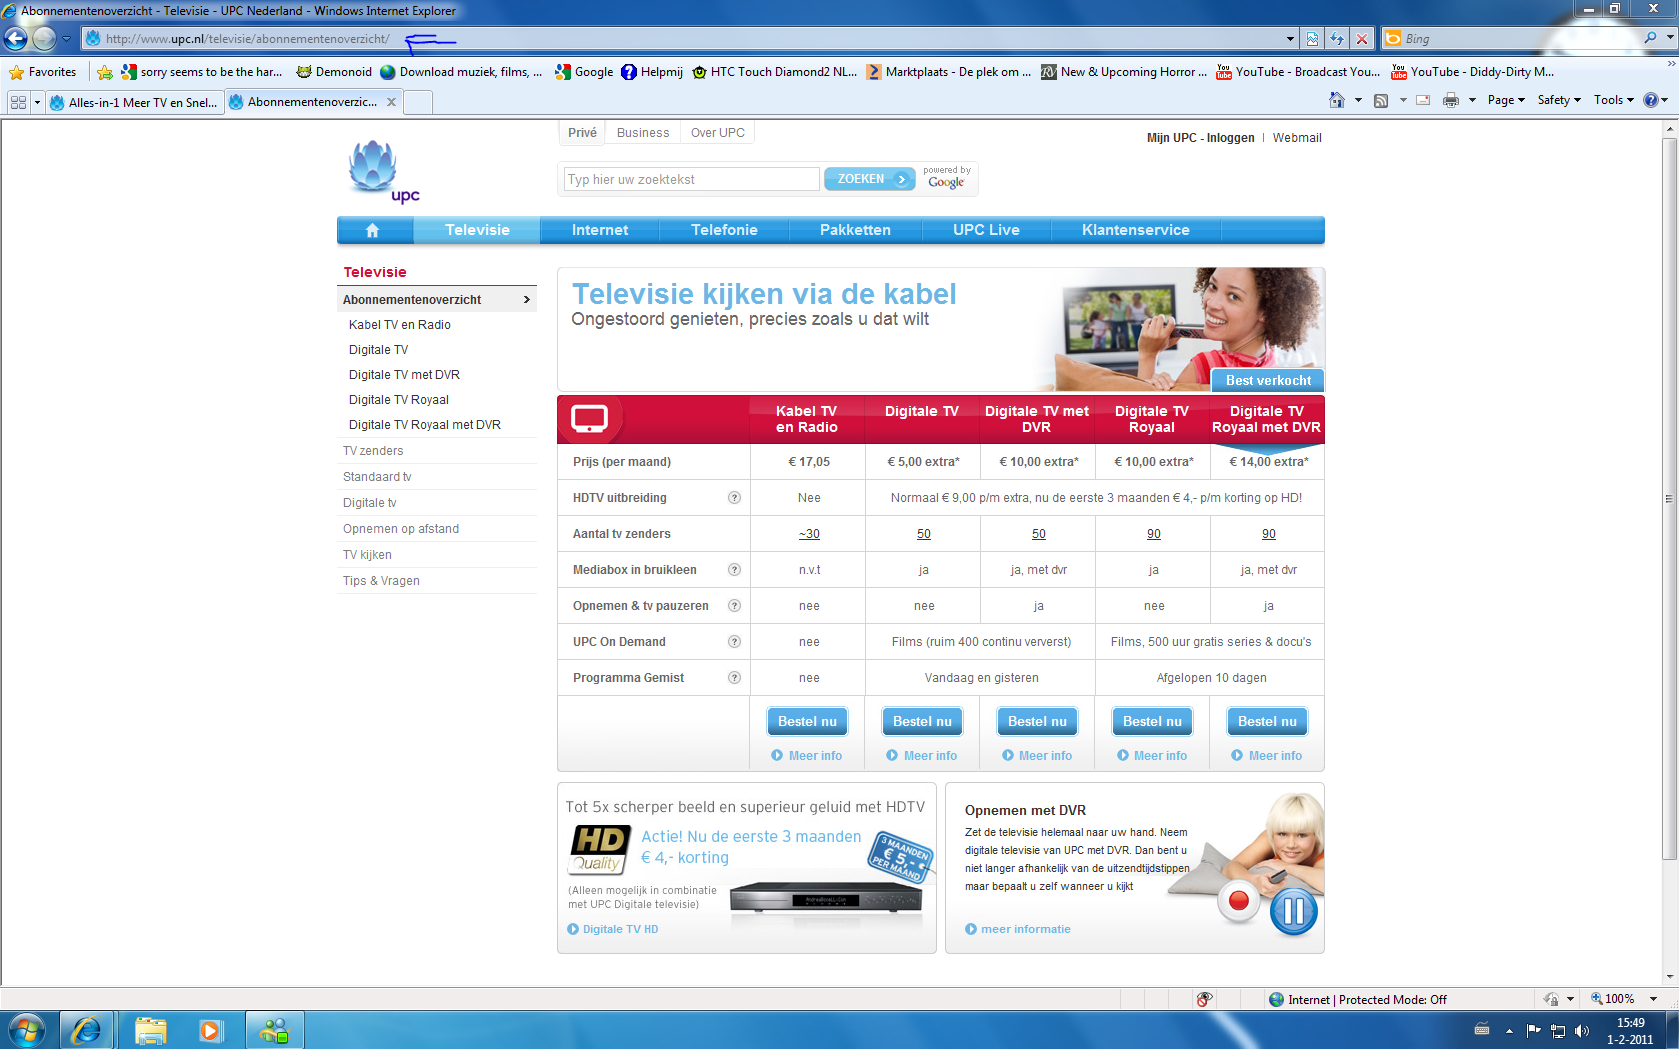
Task: Open the Page menu dropdown
Action: pyautogui.click(x=1506, y=100)
